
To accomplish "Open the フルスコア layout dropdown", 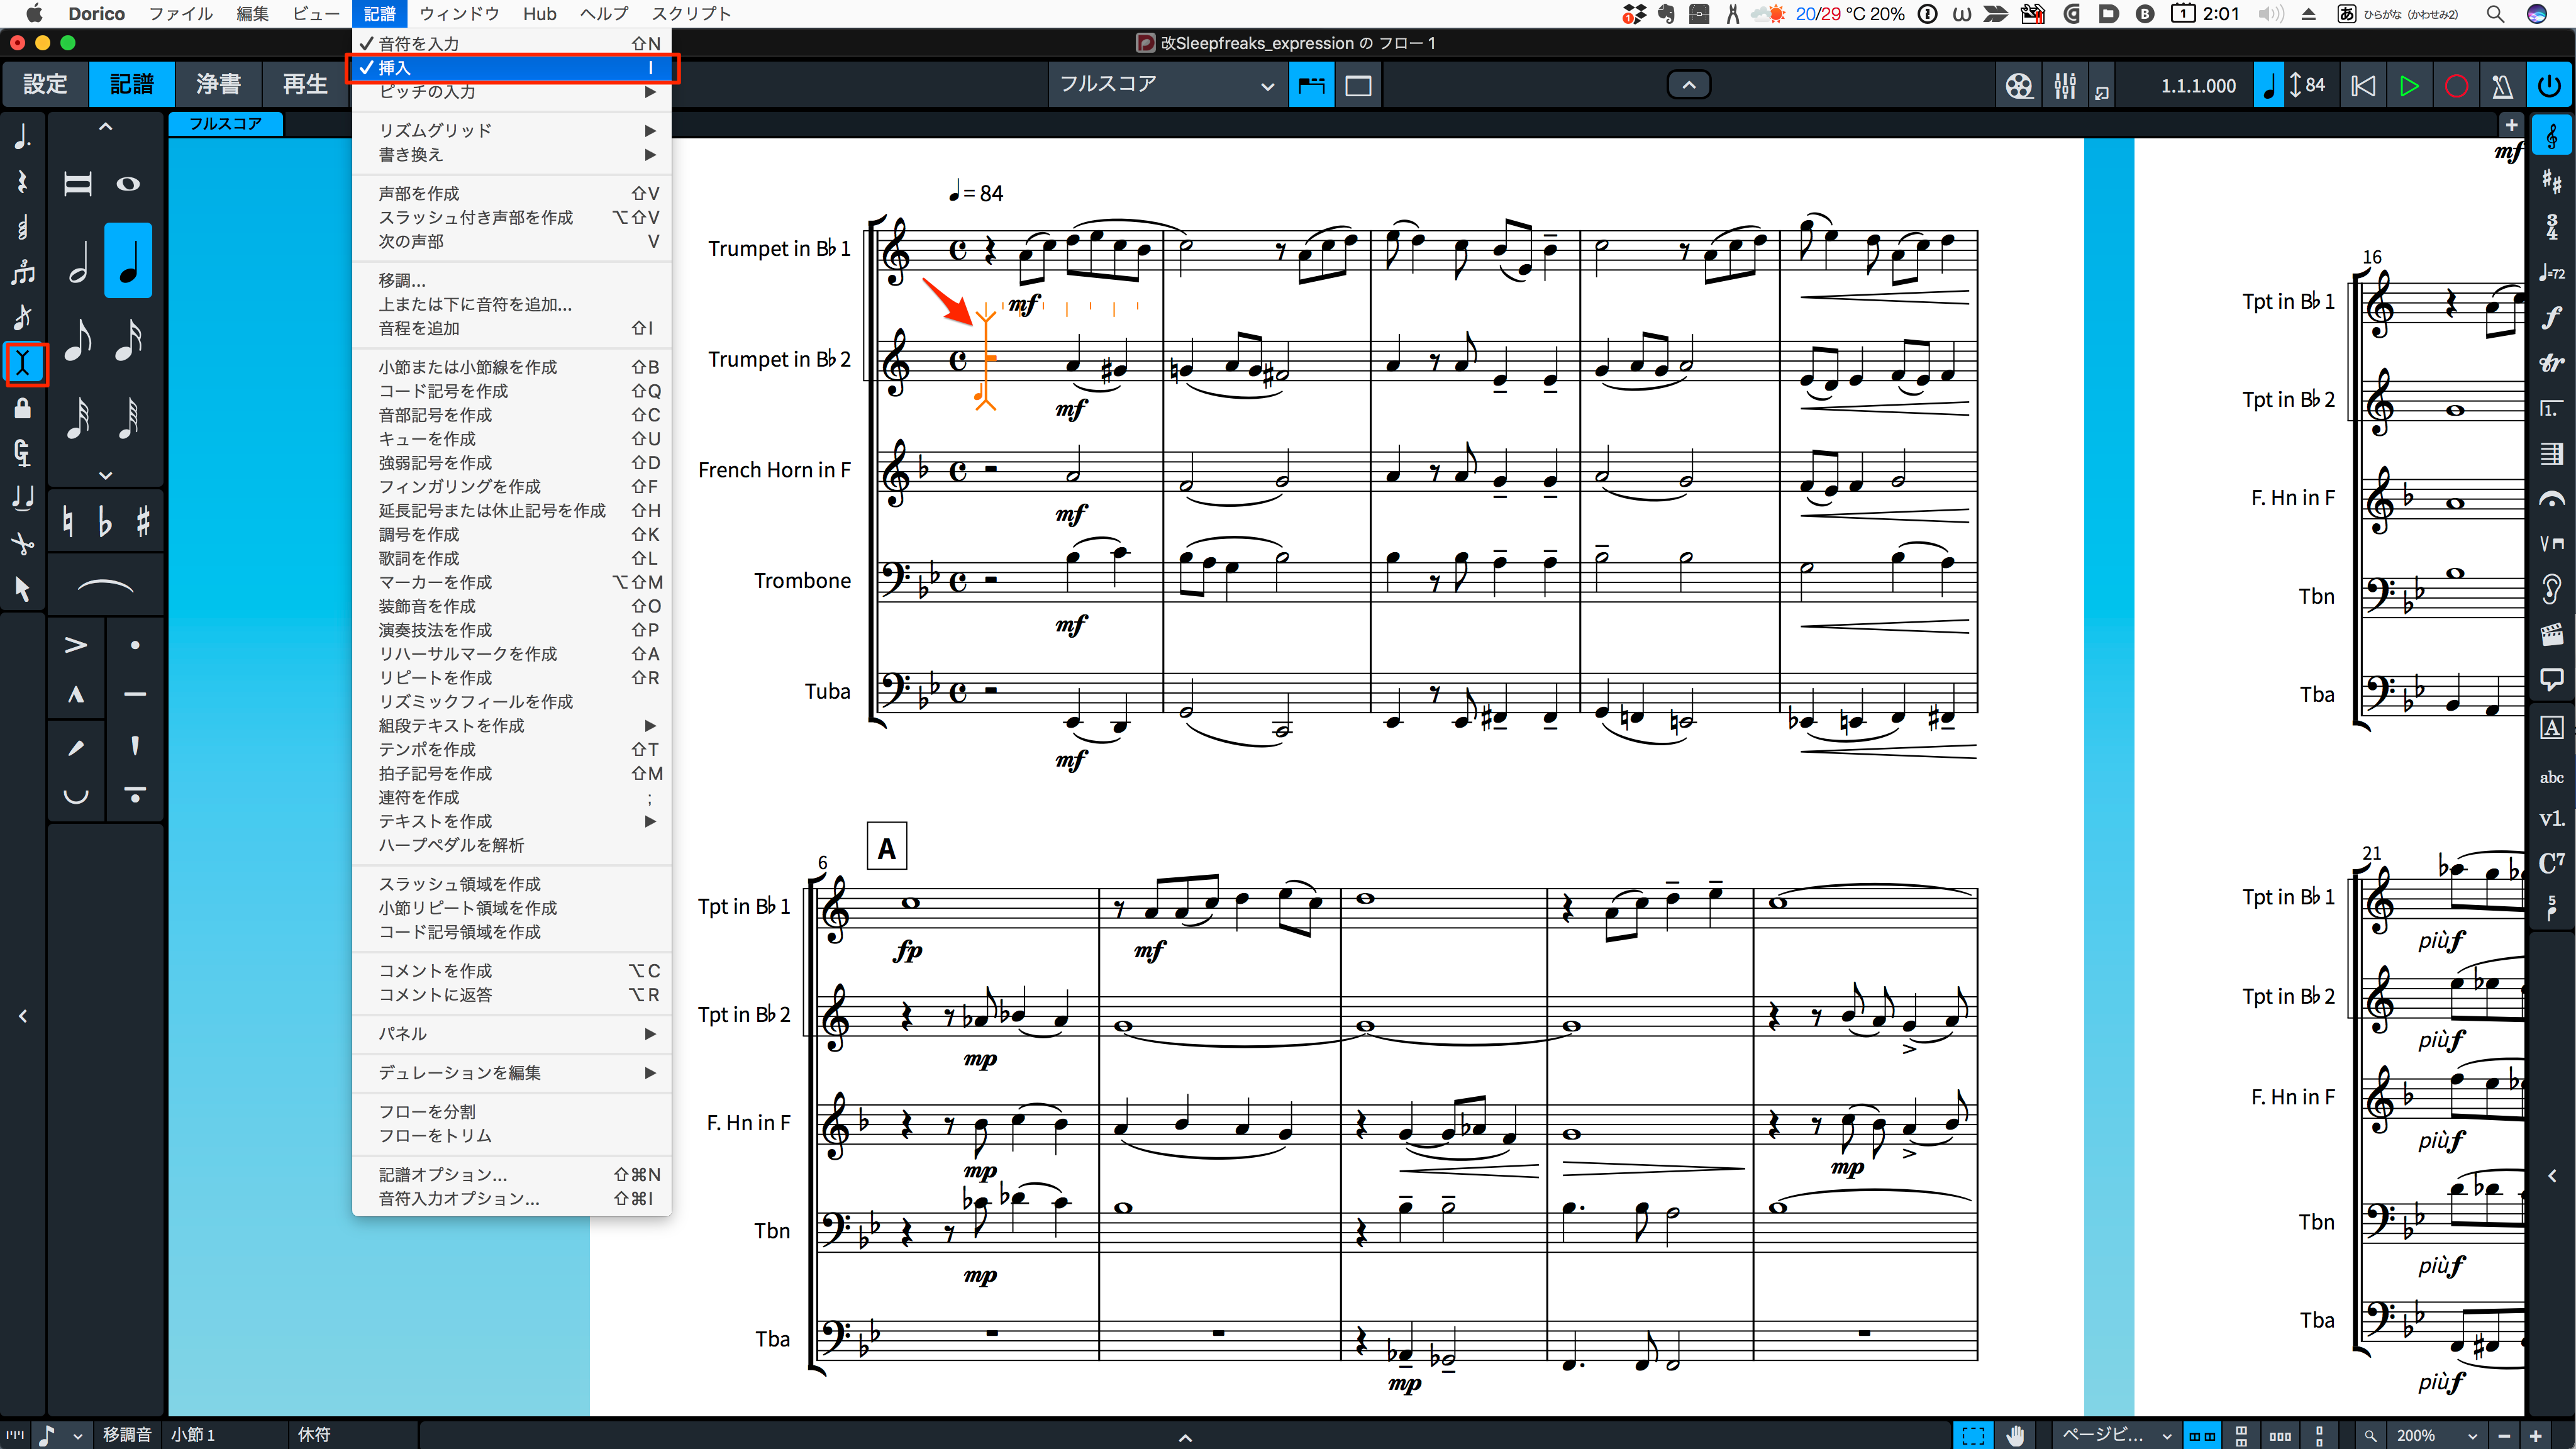I will [1167, 85].
